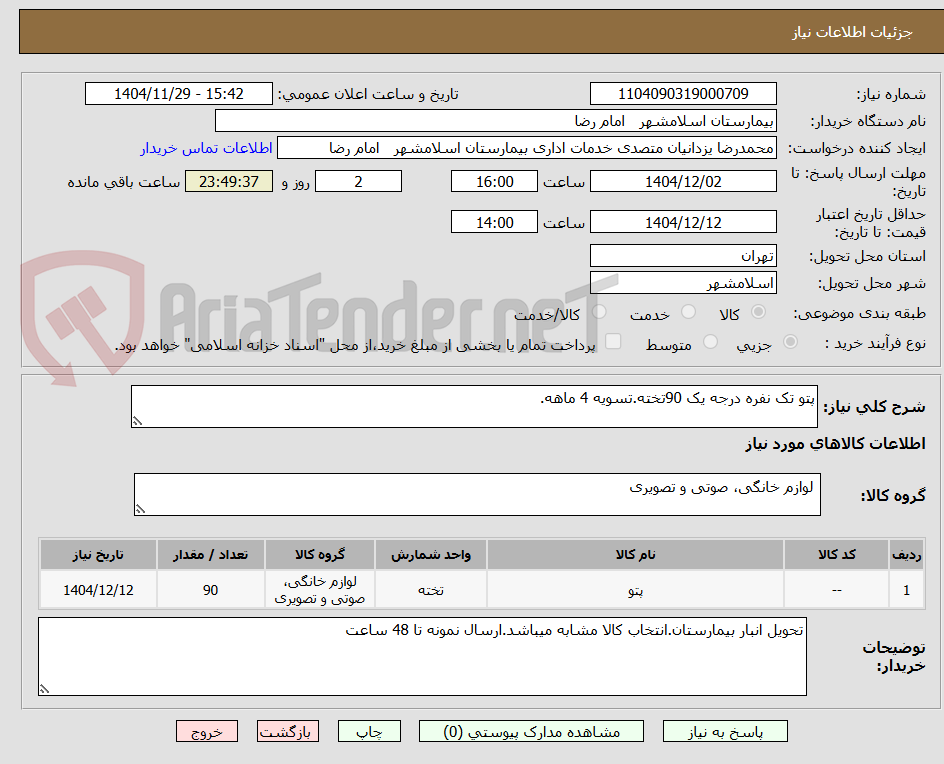
Task: Click the کد کالا column header
Action: point(836,554)
